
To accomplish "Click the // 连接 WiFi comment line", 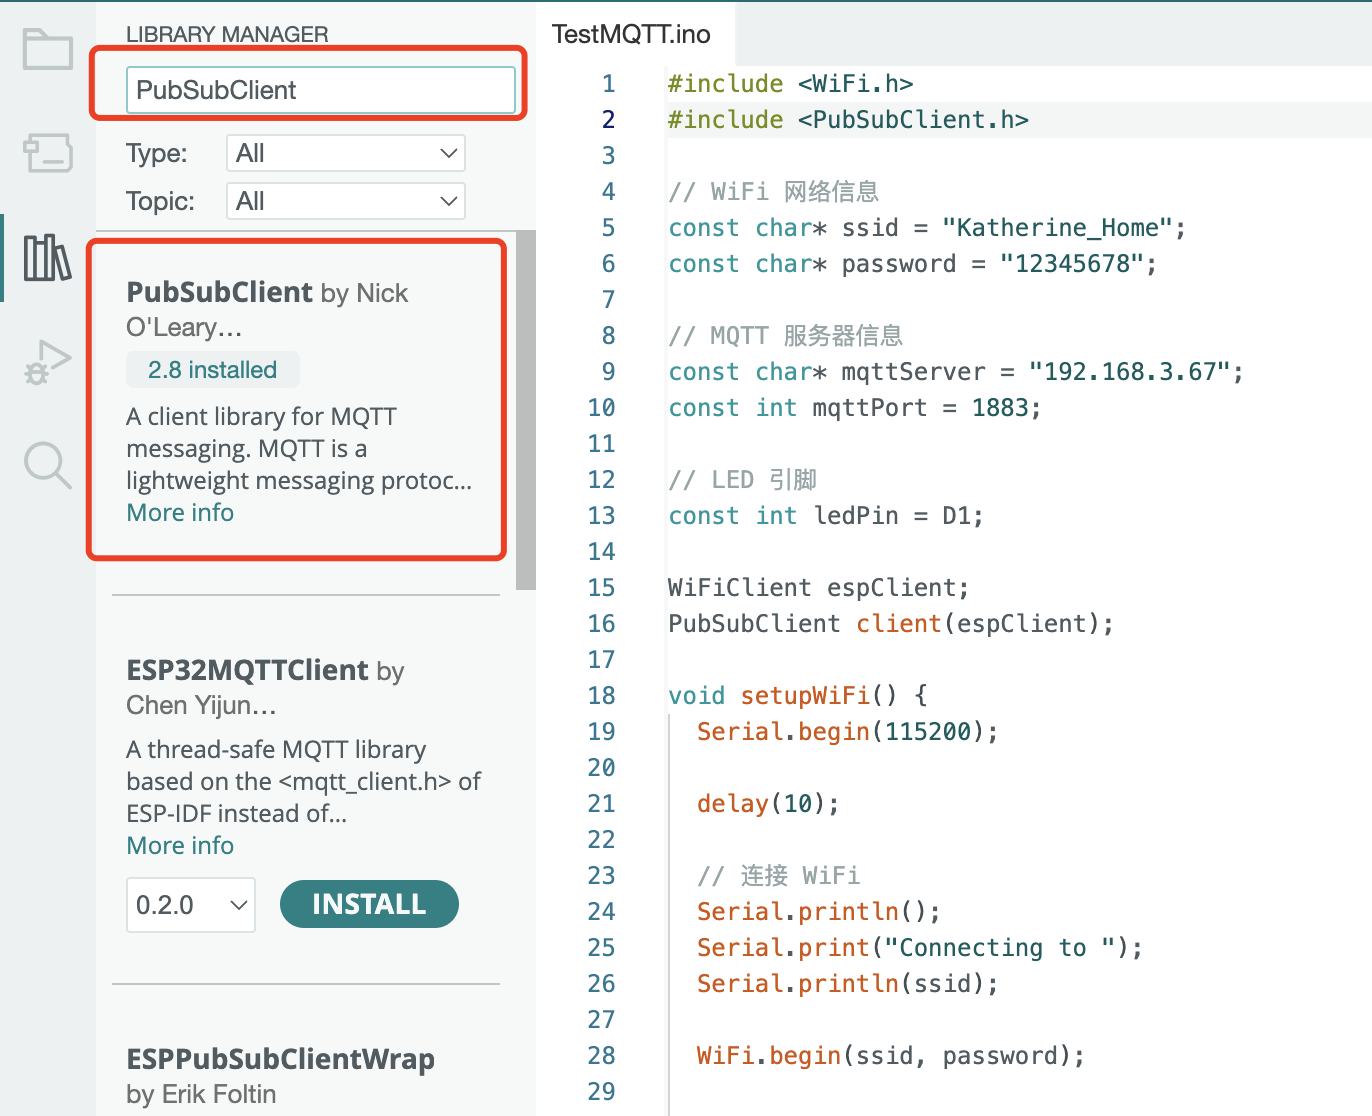I will (x=778, y=876).
